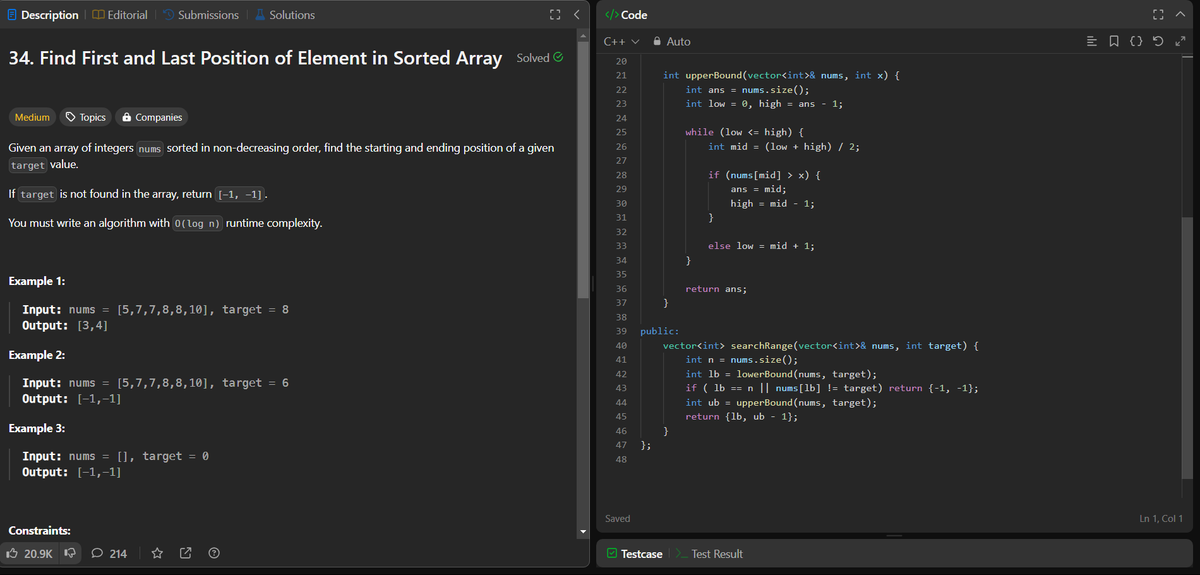Click line number 40 in the gutter

620,345
